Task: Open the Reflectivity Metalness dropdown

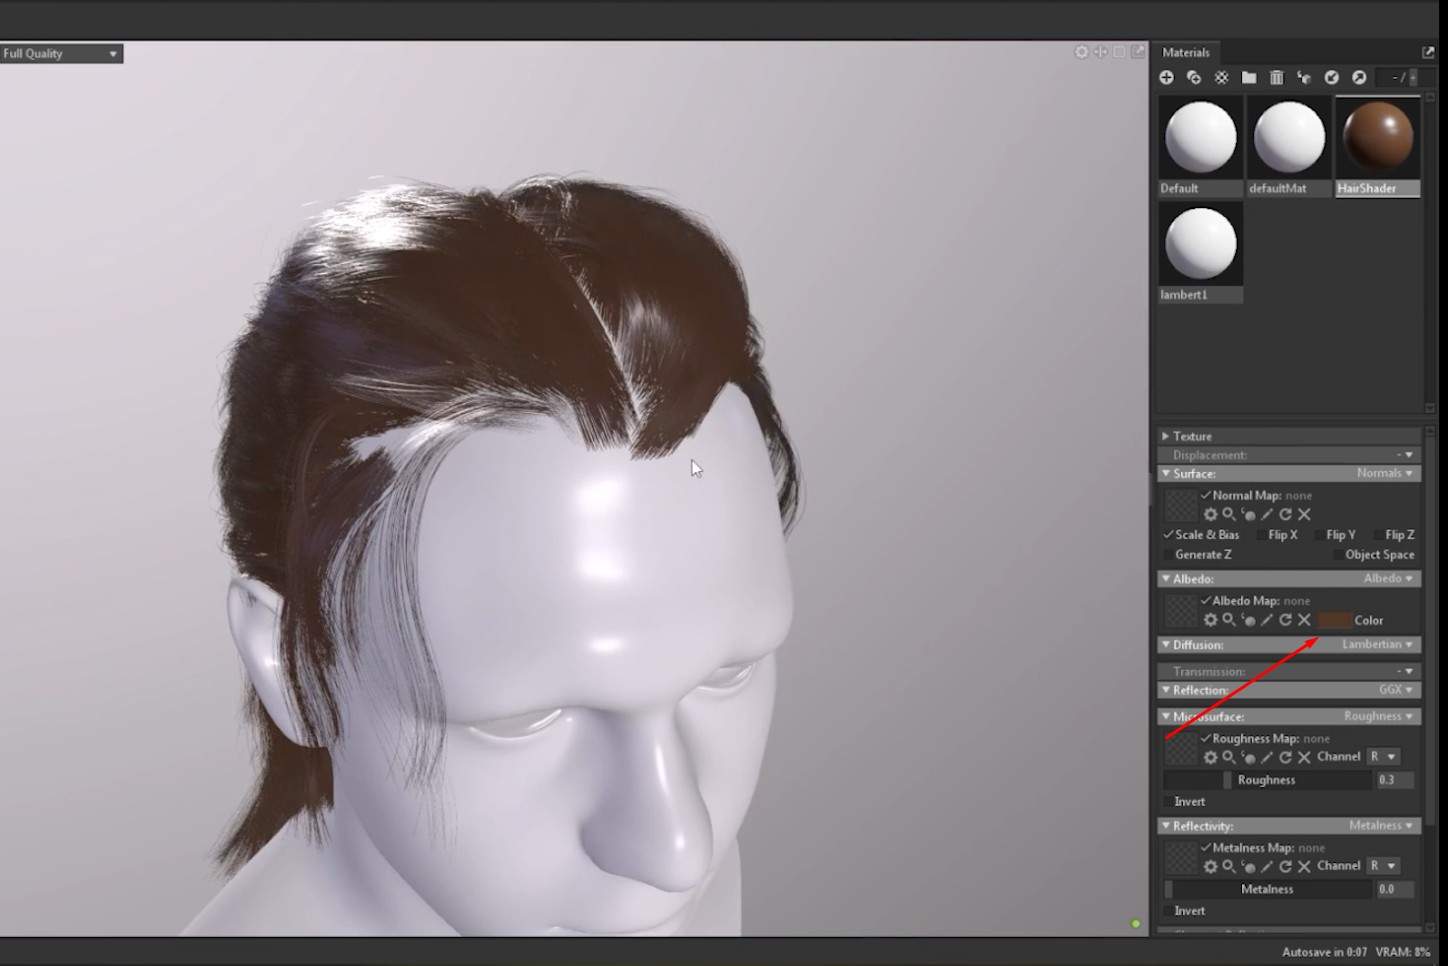Action: pyautogui.click(x=1381, y=826)
